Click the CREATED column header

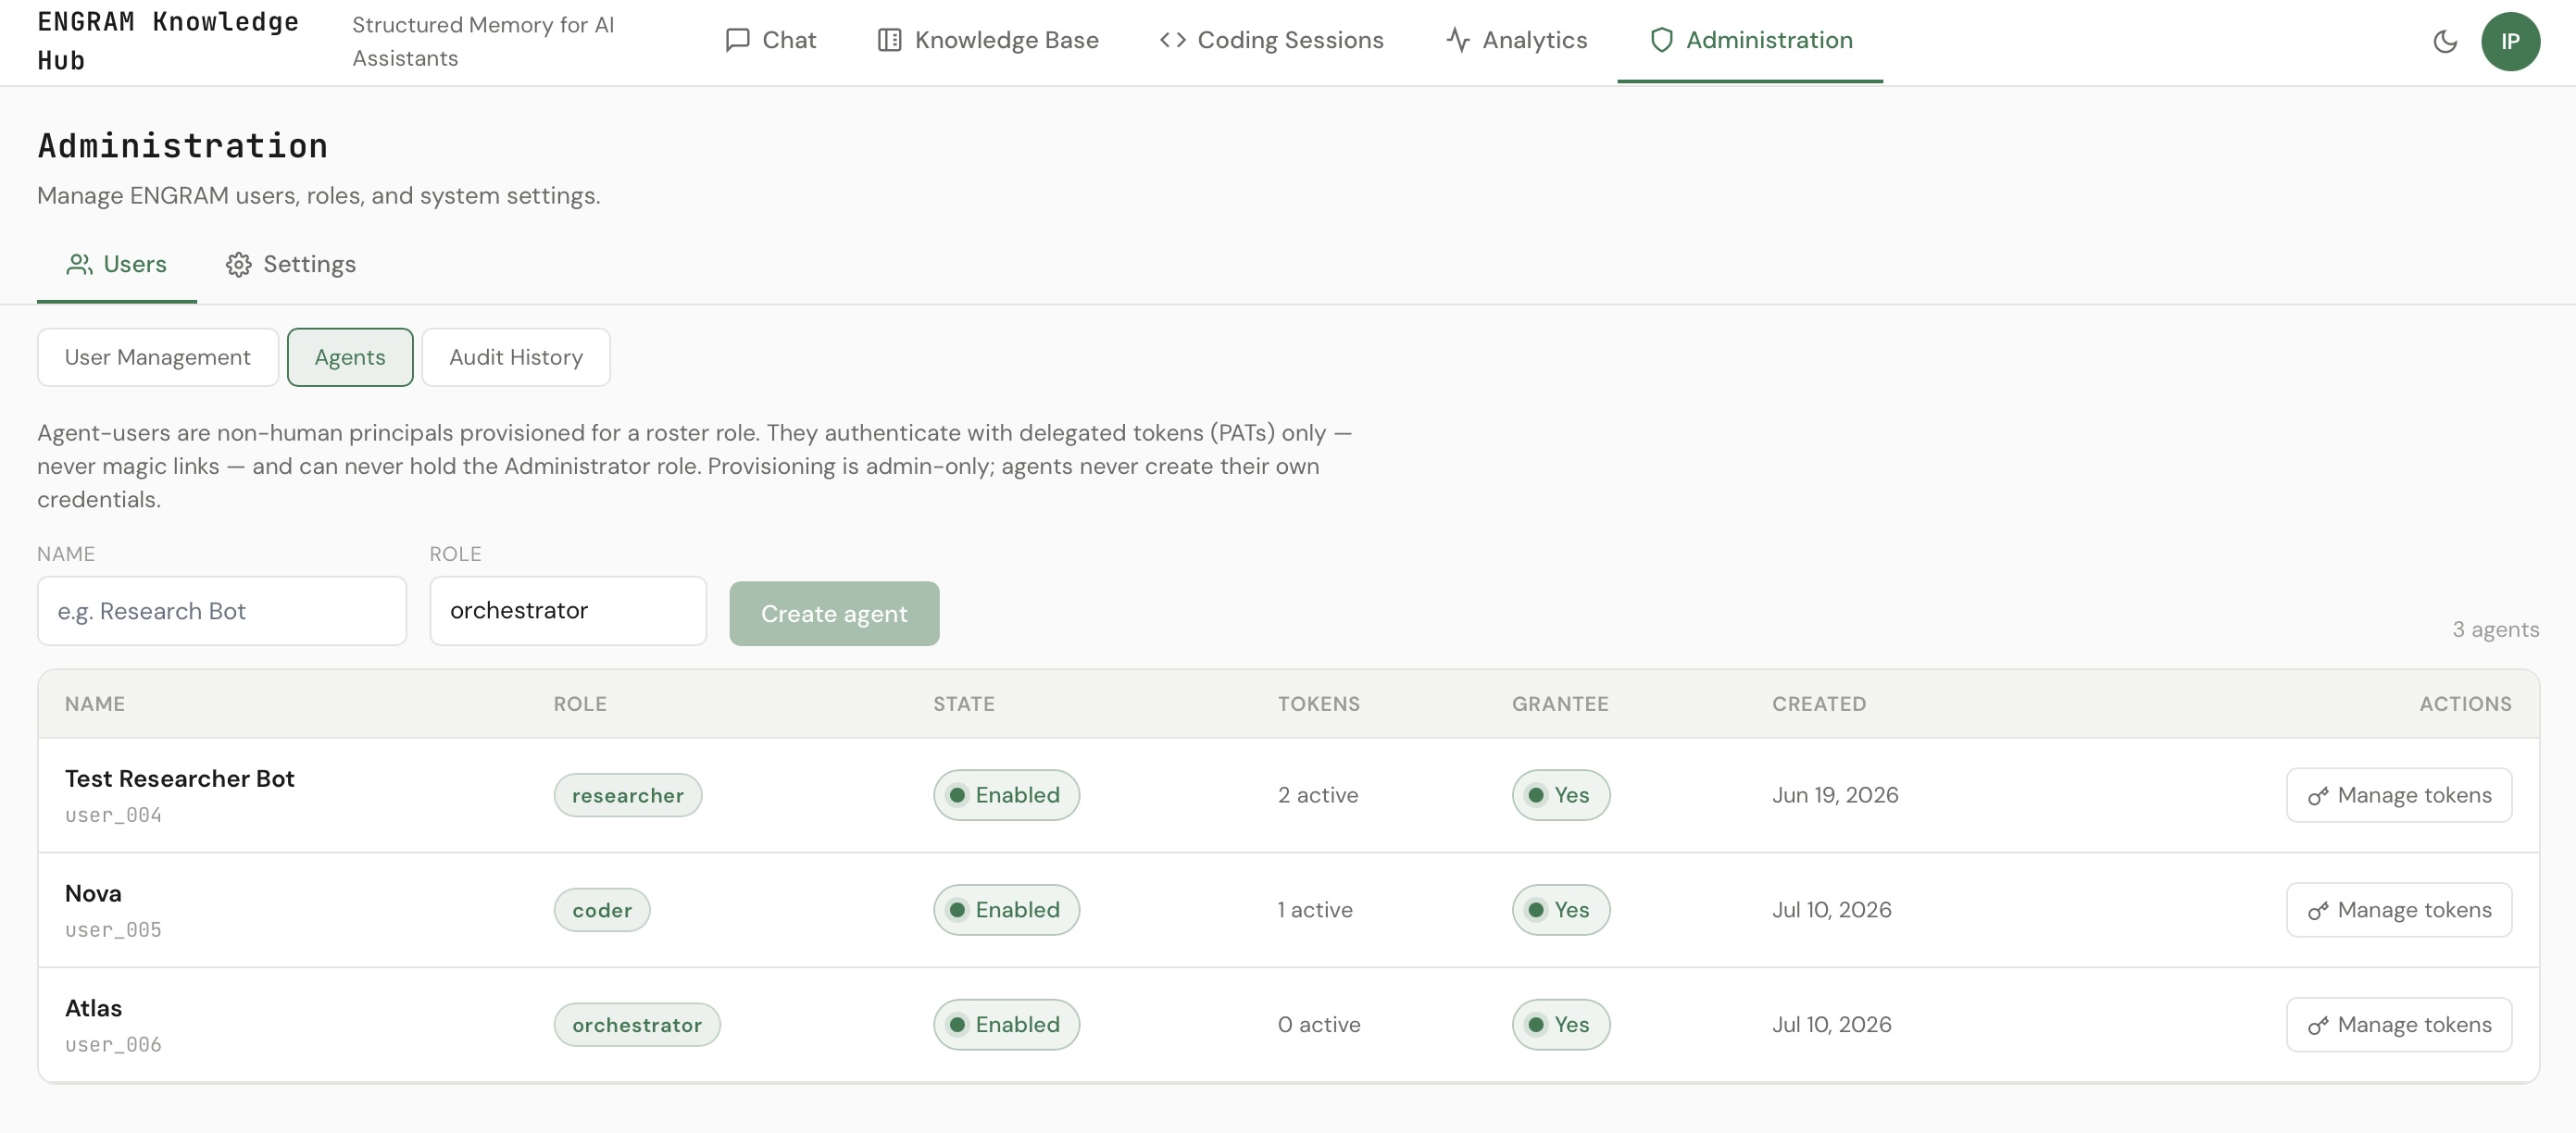(x=1819, y=704)
